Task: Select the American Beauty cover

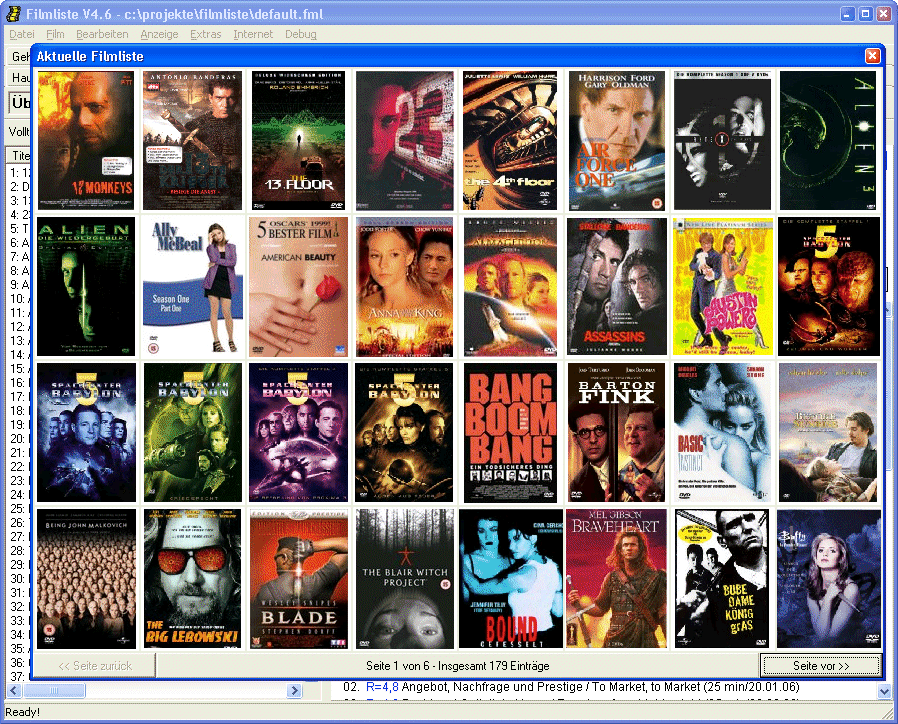Action: [x=298, y=286]
